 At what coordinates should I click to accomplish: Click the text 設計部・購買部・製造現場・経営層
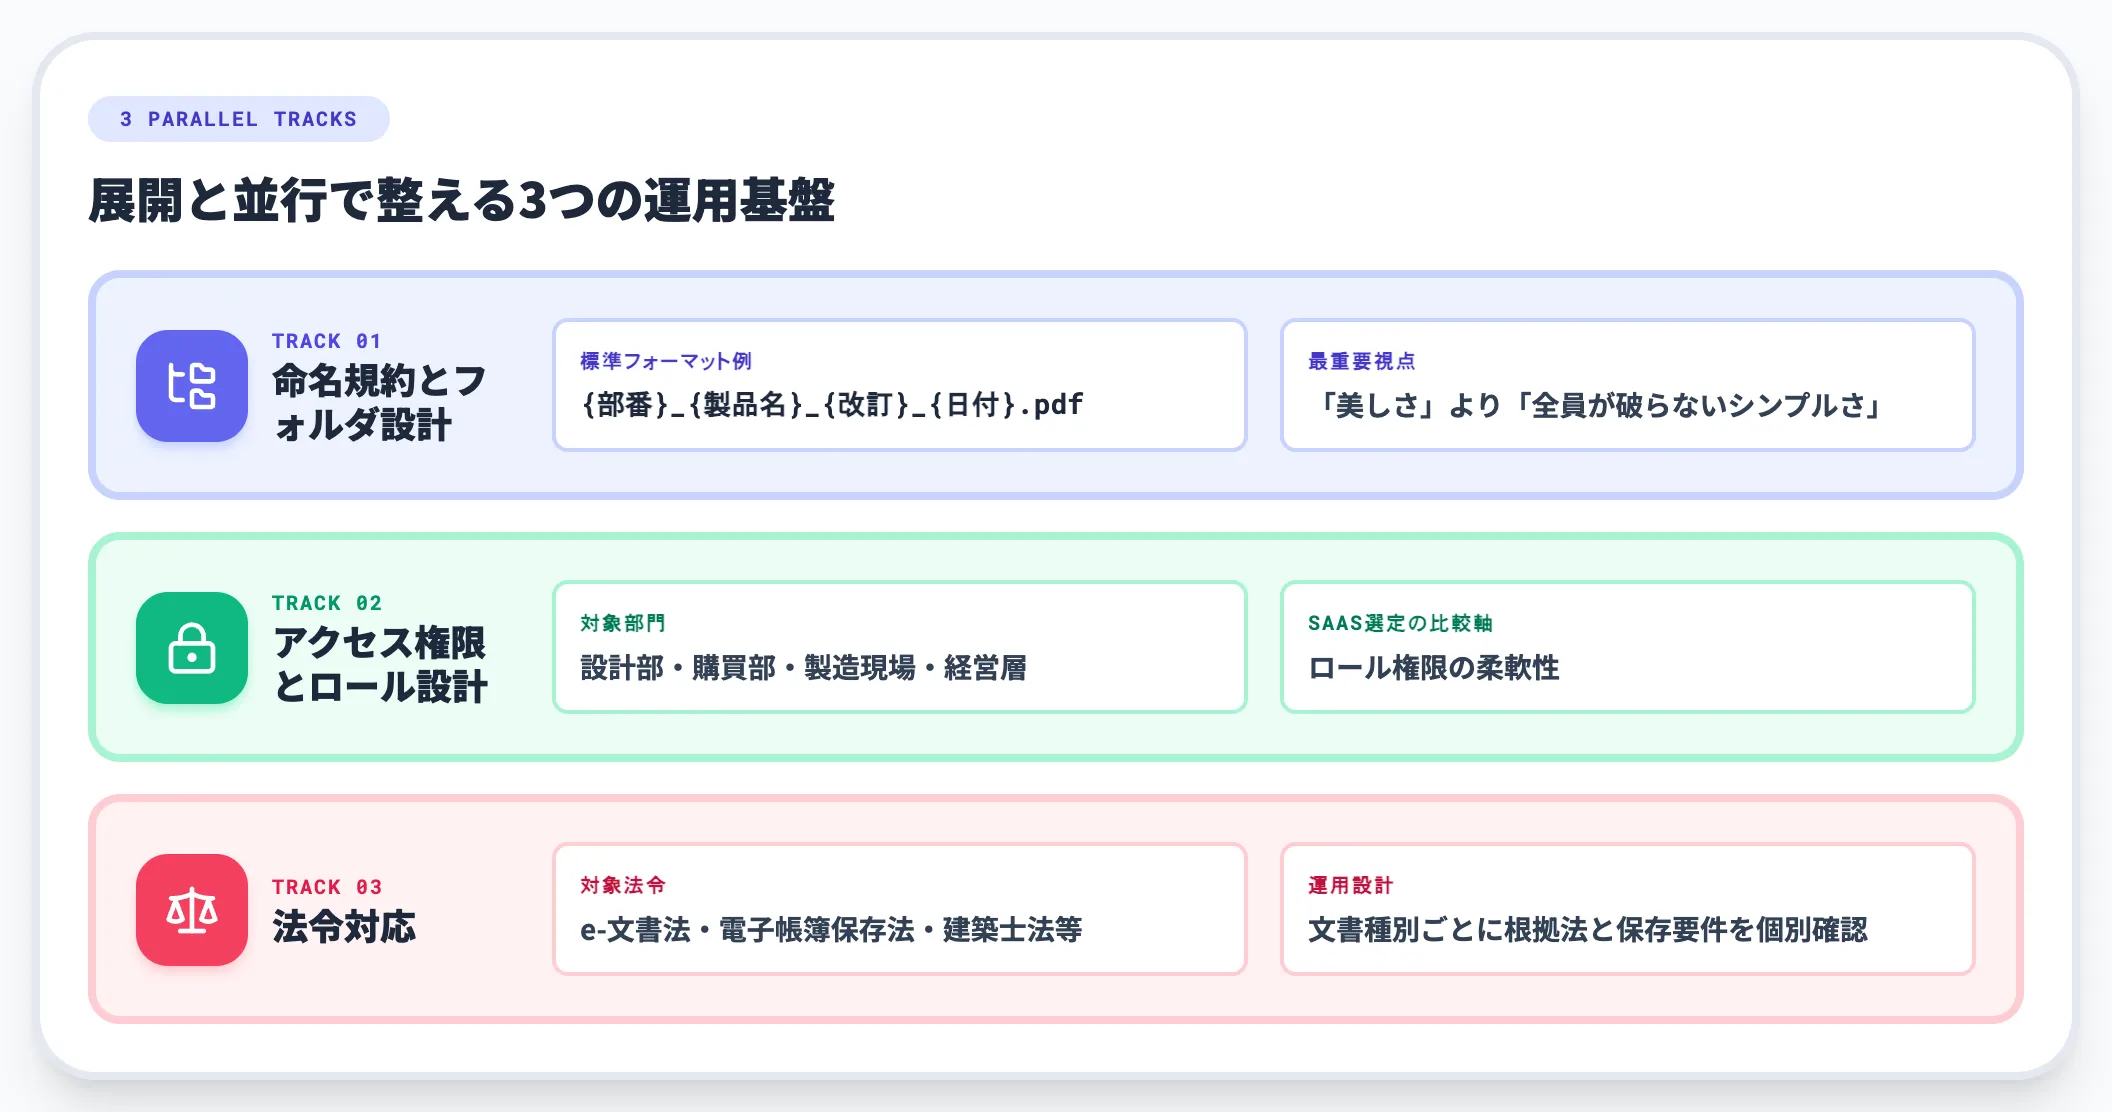804,667
